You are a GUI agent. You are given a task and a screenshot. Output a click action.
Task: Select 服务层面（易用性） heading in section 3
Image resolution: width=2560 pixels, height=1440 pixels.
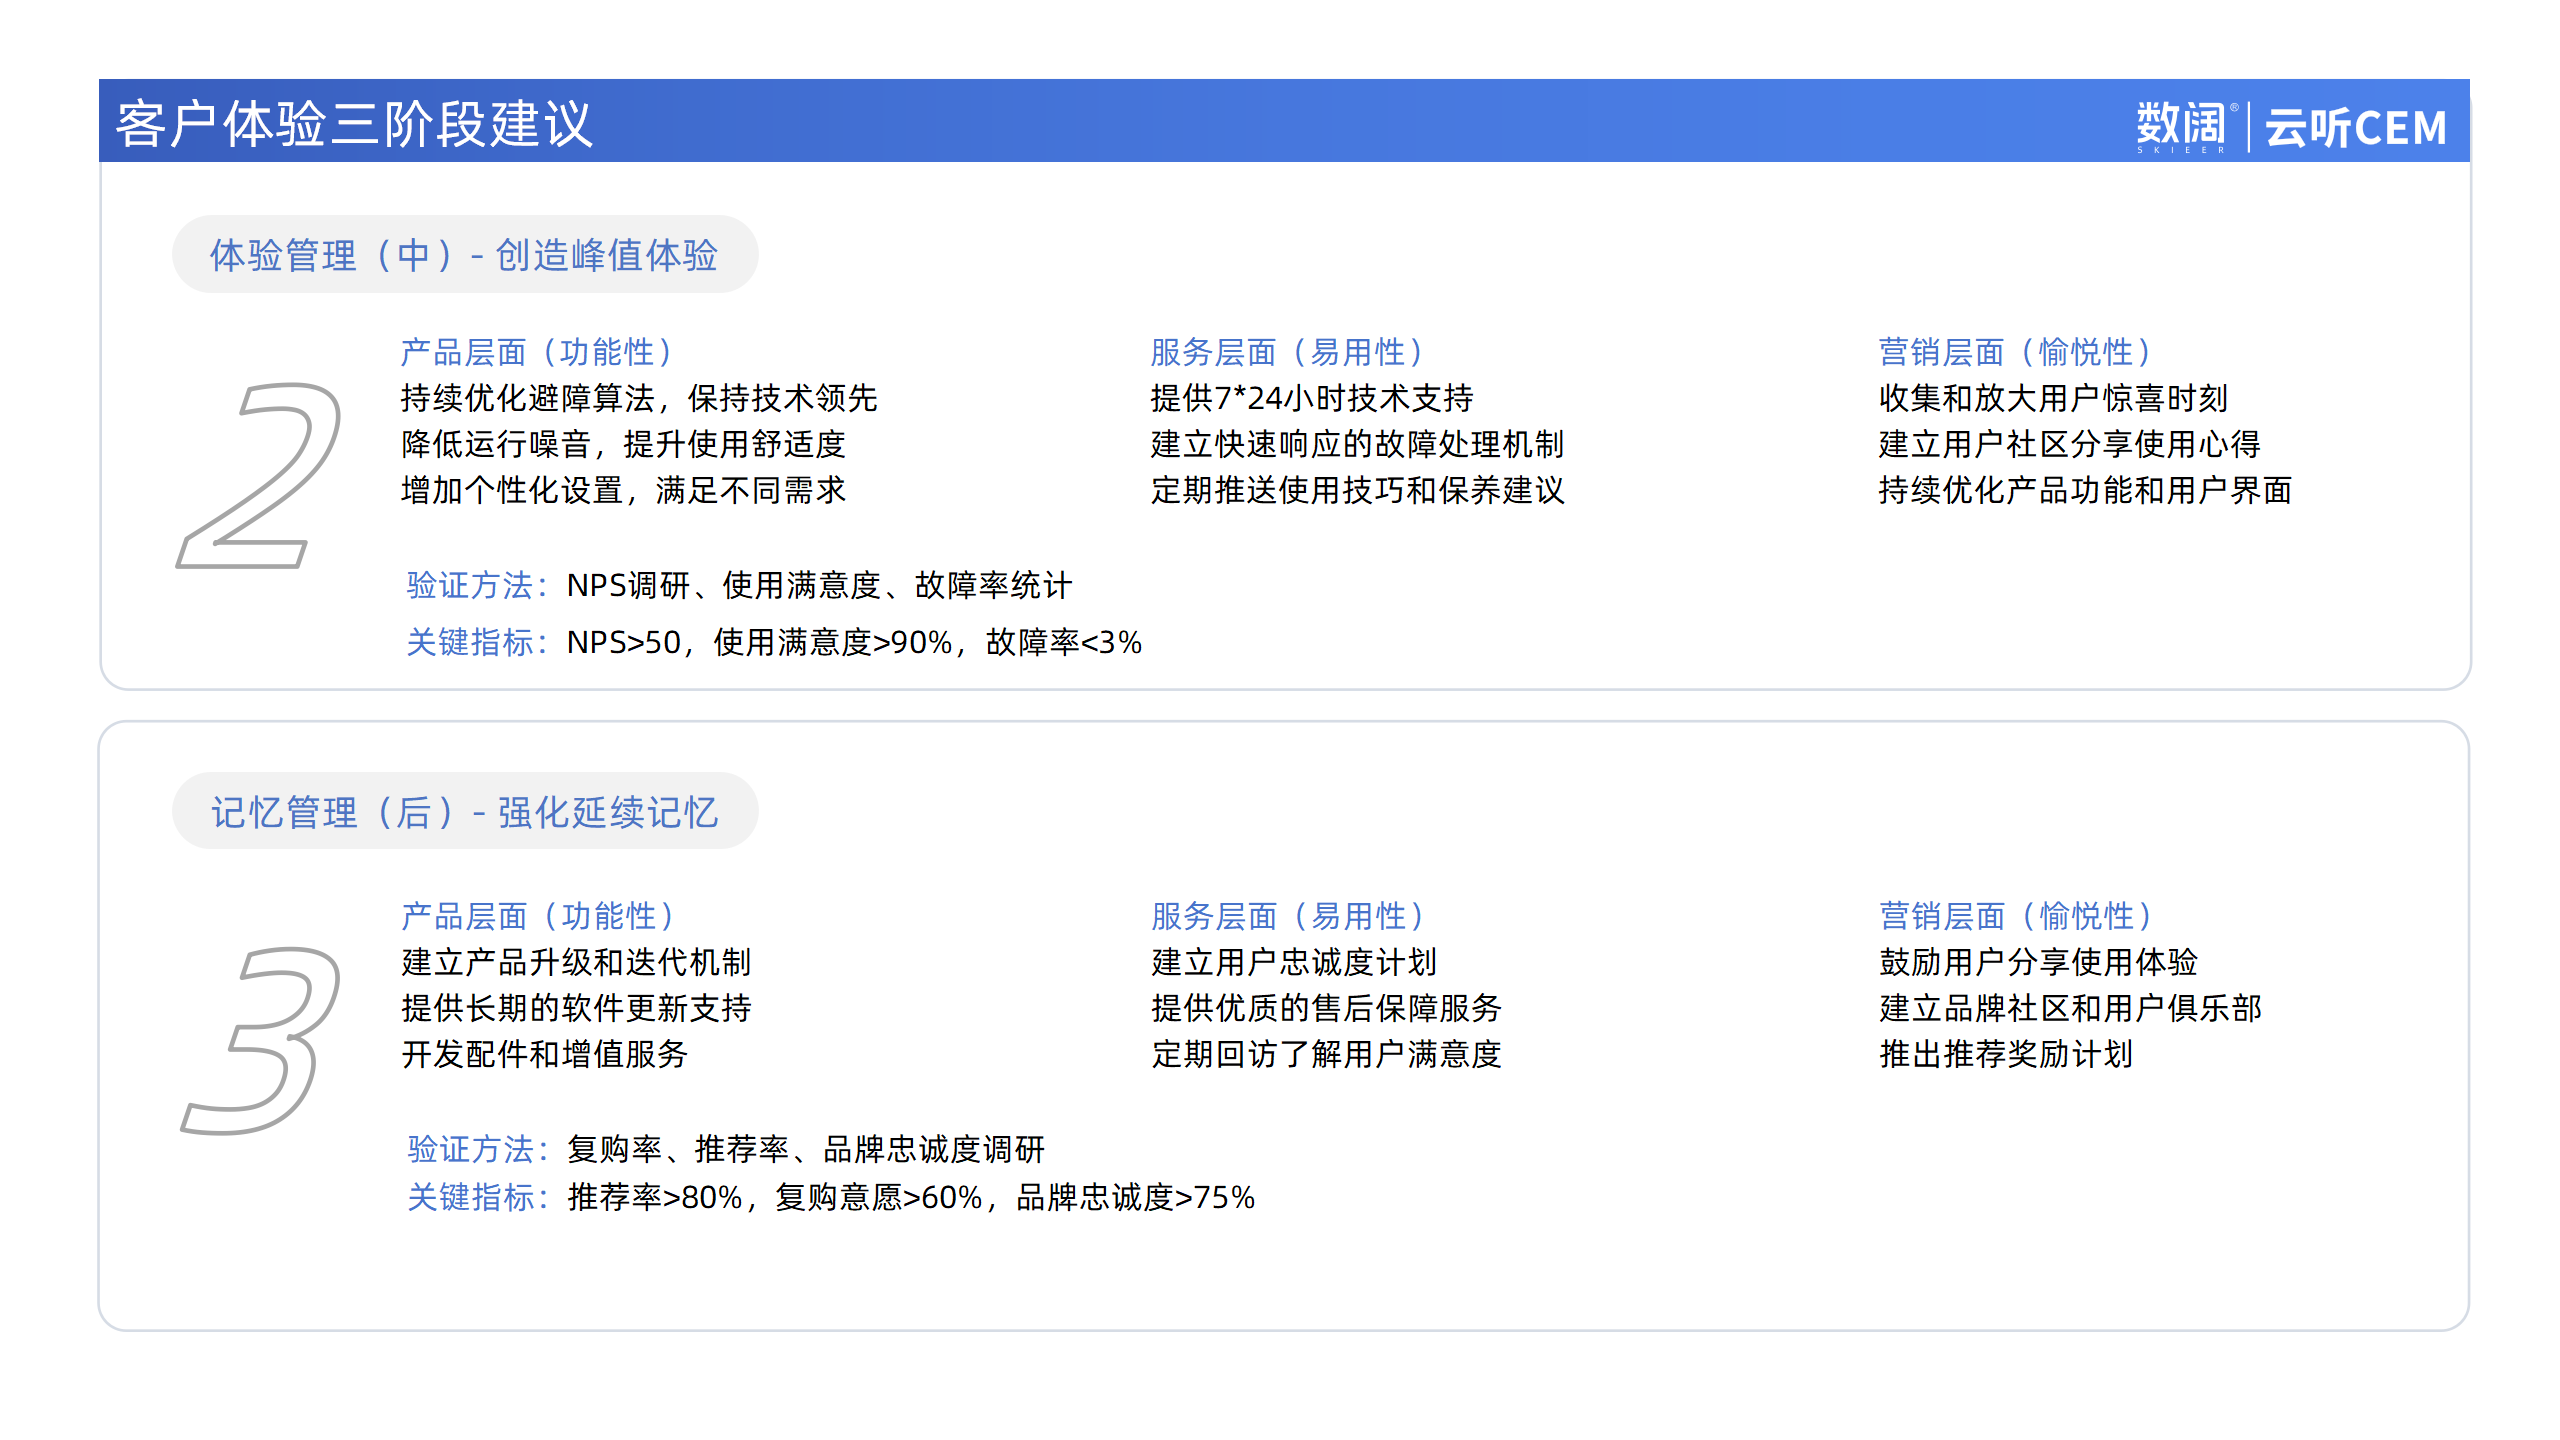tap(1290, 916)
